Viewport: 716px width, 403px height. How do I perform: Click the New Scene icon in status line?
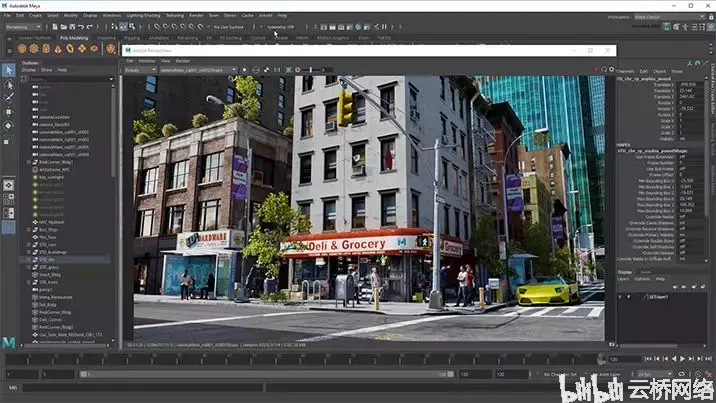[55, 27]
